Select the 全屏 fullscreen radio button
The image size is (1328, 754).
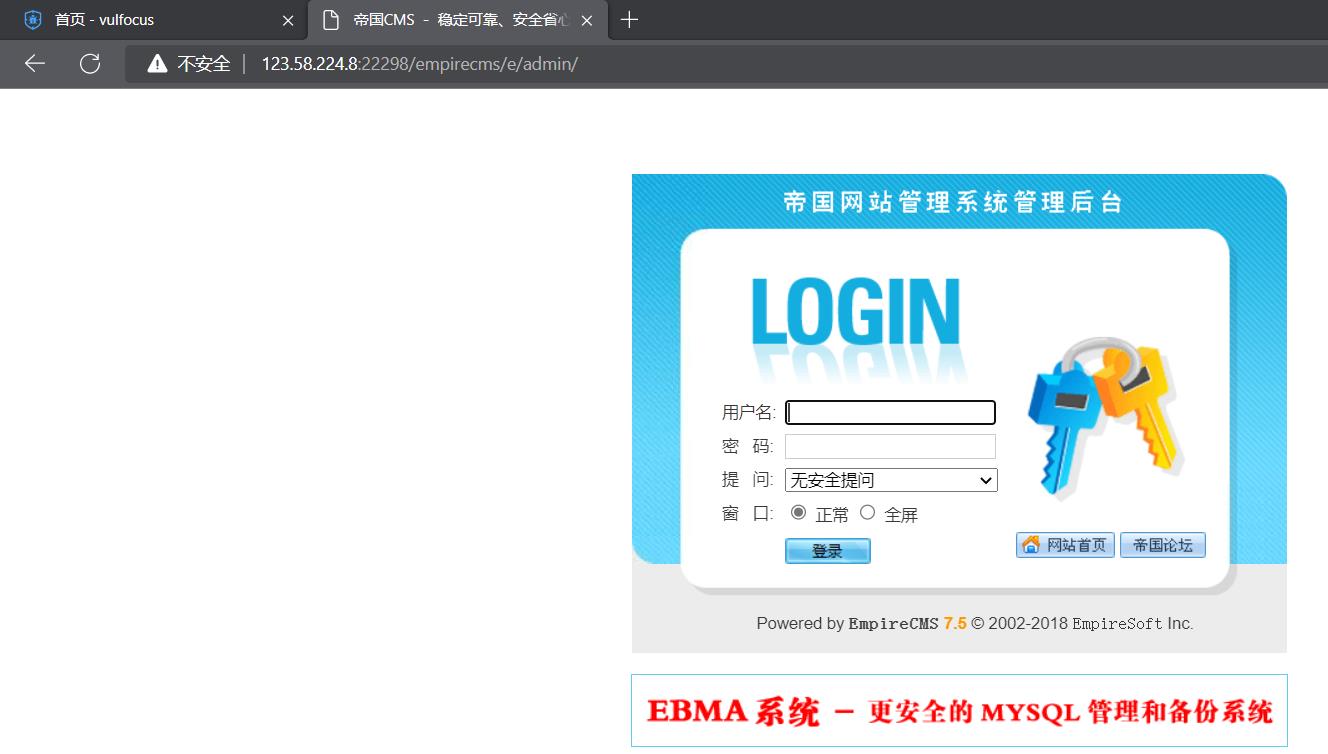pos(867,512)
